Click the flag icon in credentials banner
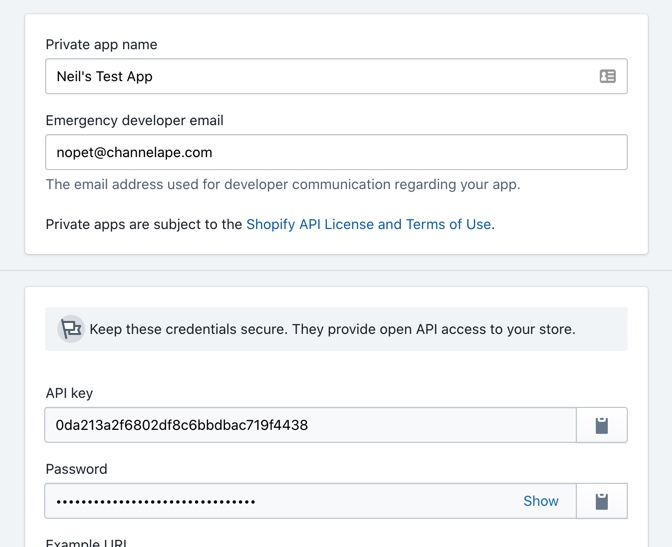The image size is (672, 547). coord(71,329)
